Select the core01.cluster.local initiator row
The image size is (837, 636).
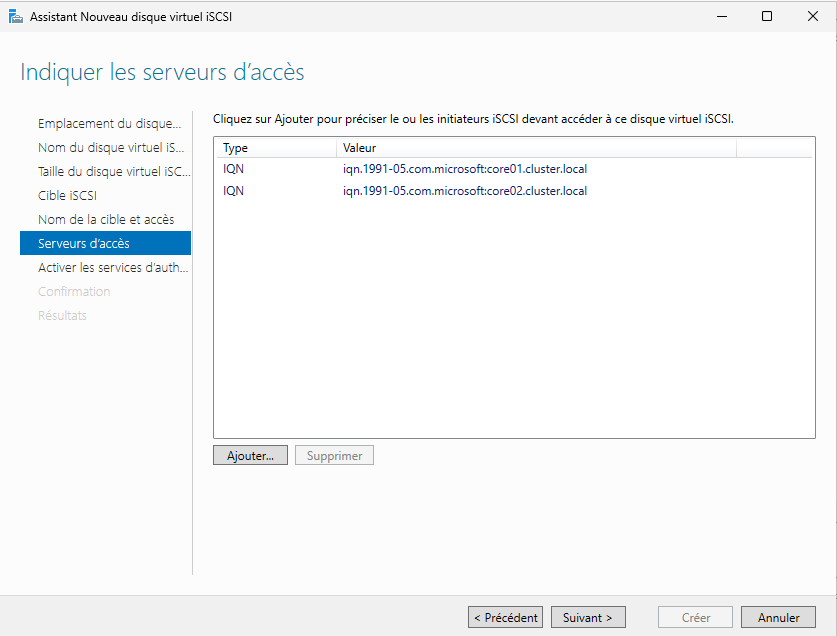pyautogui.click(x=464, y=169)
